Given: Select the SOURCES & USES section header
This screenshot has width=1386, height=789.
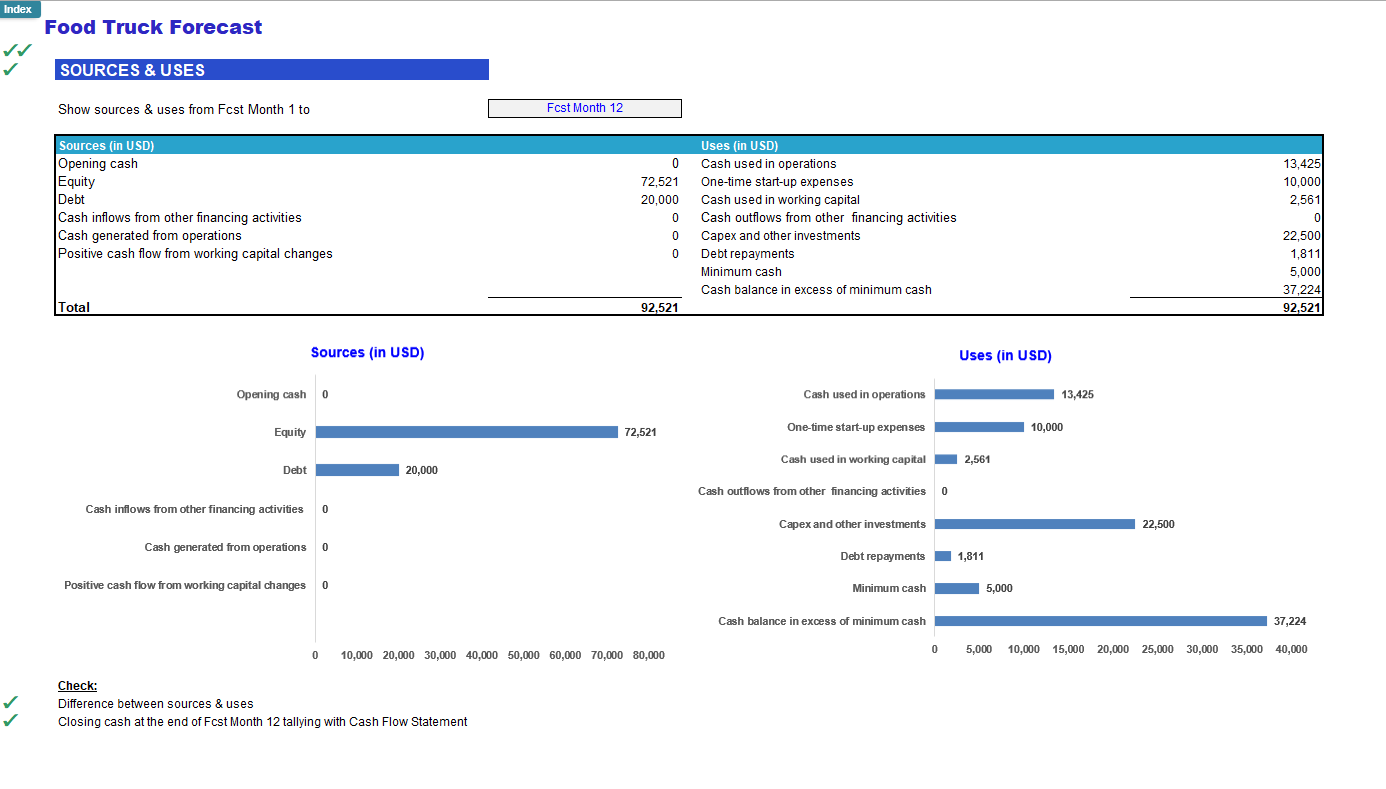Looking at the screenshot, I should pos(272,70).
